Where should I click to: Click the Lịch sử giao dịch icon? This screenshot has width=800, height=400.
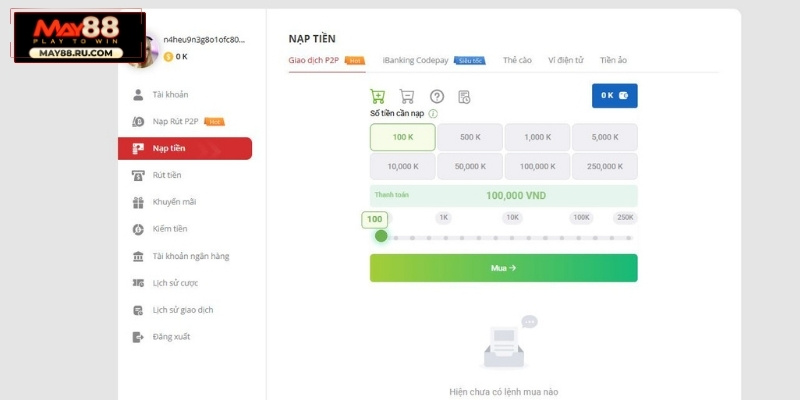pyautogui.click(x=138, y=310)
